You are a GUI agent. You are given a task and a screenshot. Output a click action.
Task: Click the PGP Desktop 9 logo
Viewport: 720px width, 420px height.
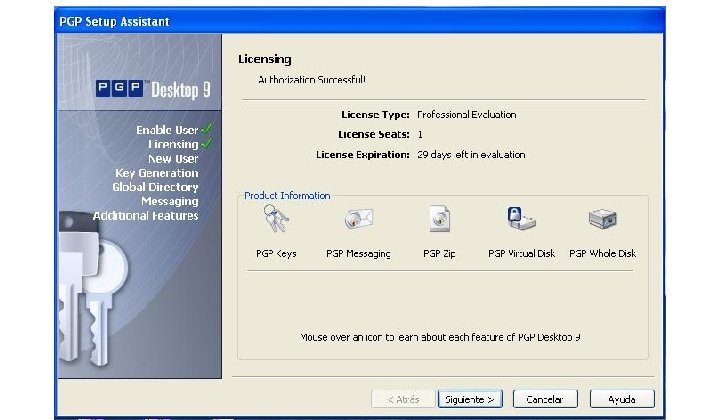(153, 89)
